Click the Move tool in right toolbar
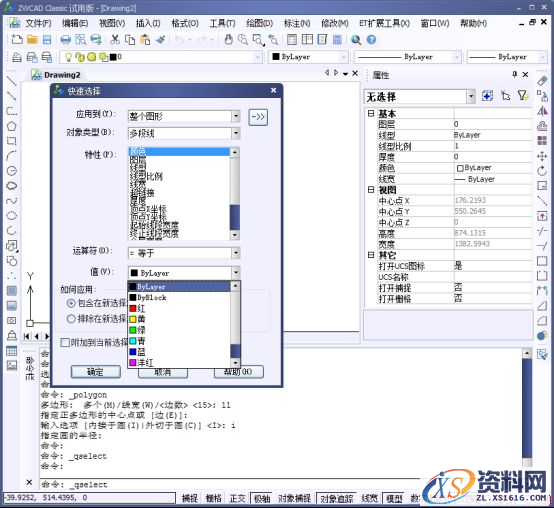 [x=542, y=156]
